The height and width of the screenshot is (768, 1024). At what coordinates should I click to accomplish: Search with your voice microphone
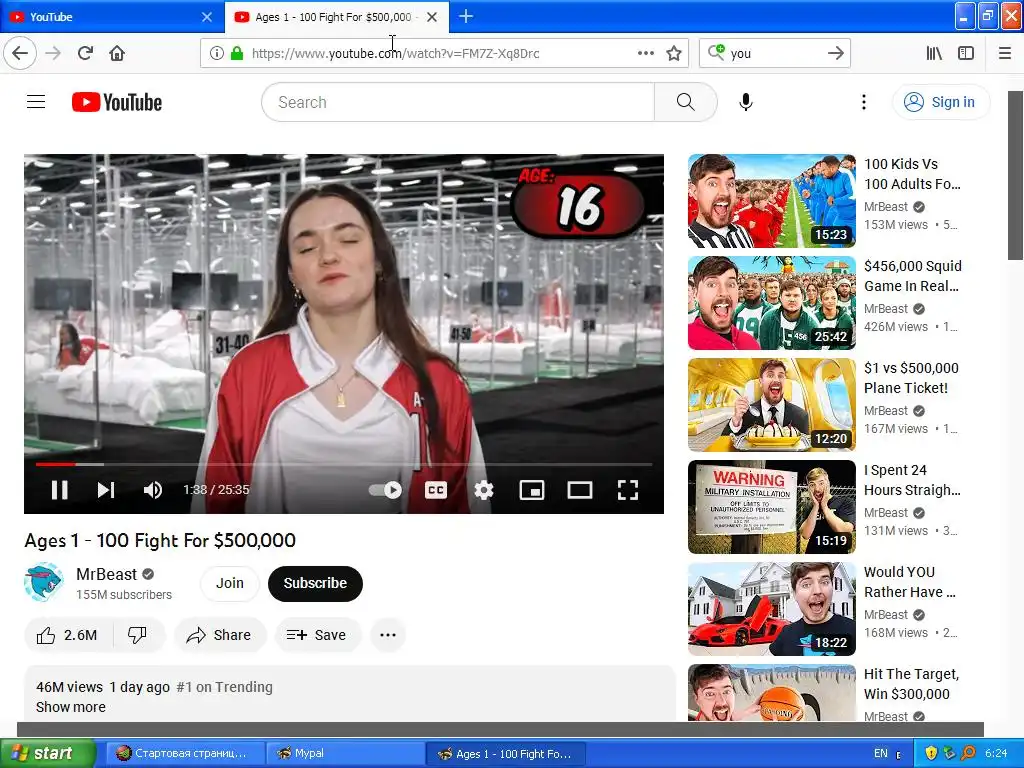tap(746, 102)
